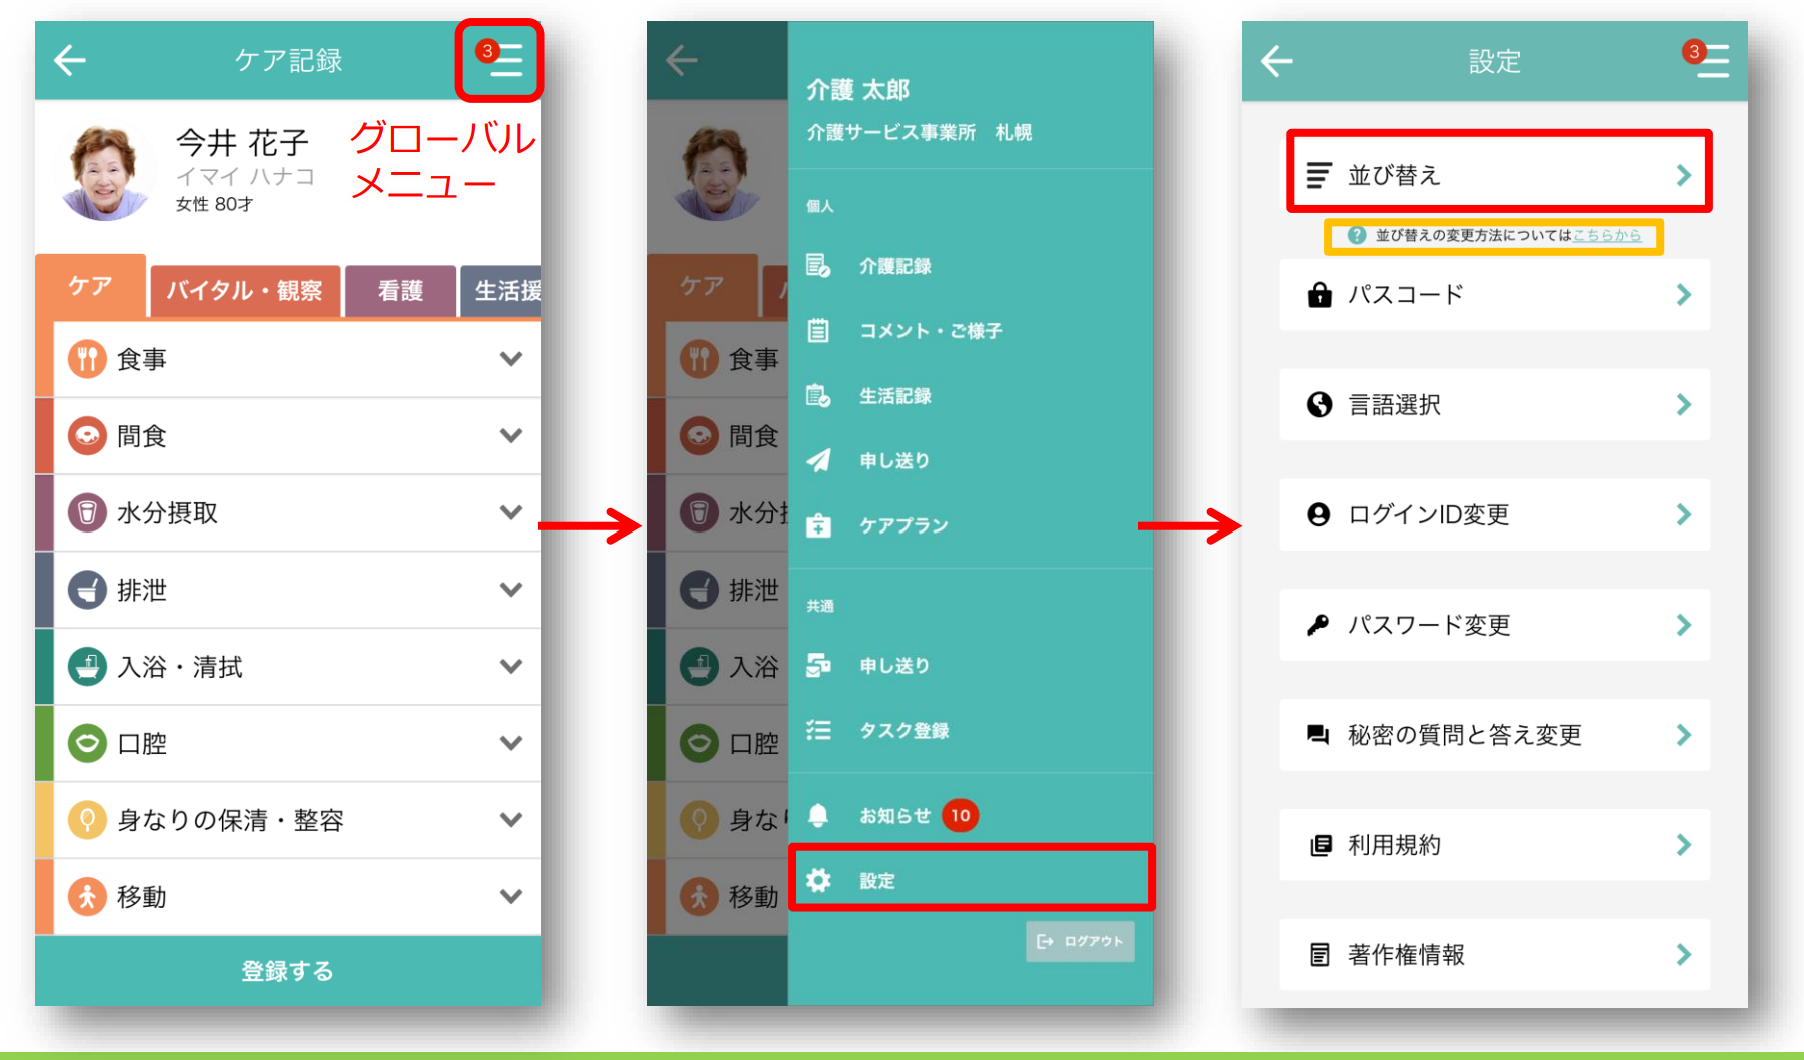Open the 並び替え settings row
This screenshot has height=1060, width=1804.
pyautogui.click(x=1499, y=175)
